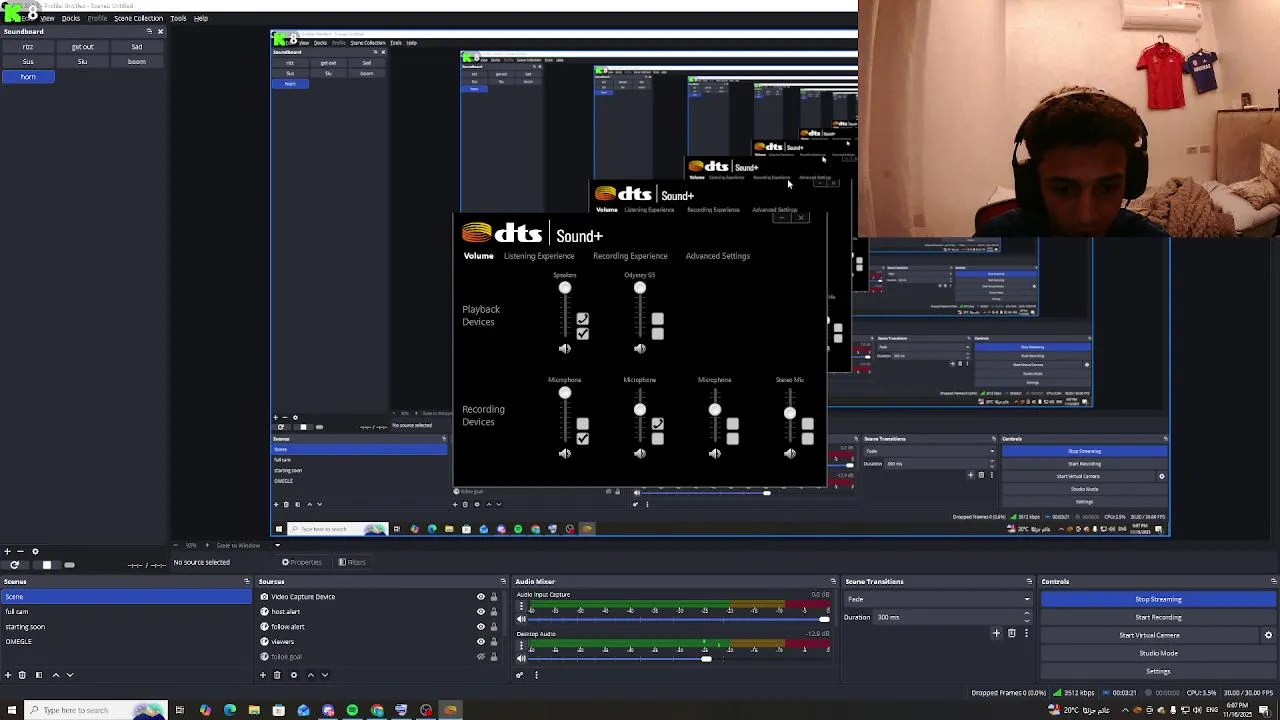Add a new scene with plus icon
This screenshot has width=1280, height=720.
8,675
